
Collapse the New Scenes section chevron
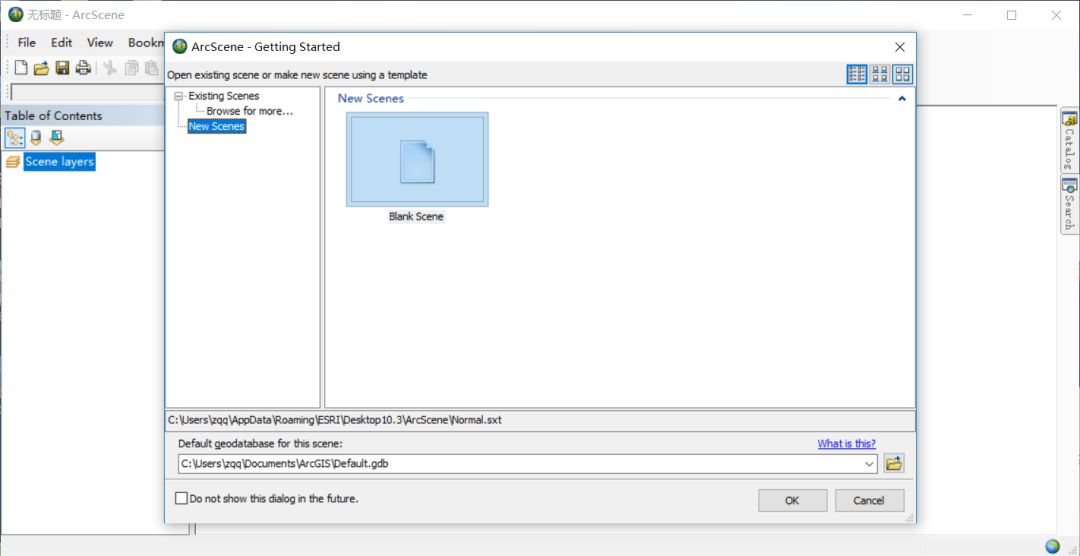click(x=902, y=99)
